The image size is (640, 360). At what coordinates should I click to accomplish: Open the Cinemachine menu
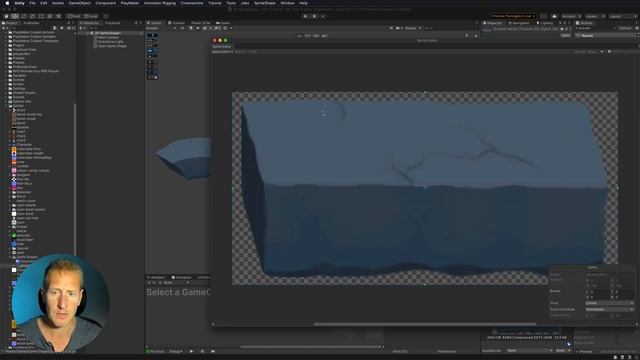192,3
